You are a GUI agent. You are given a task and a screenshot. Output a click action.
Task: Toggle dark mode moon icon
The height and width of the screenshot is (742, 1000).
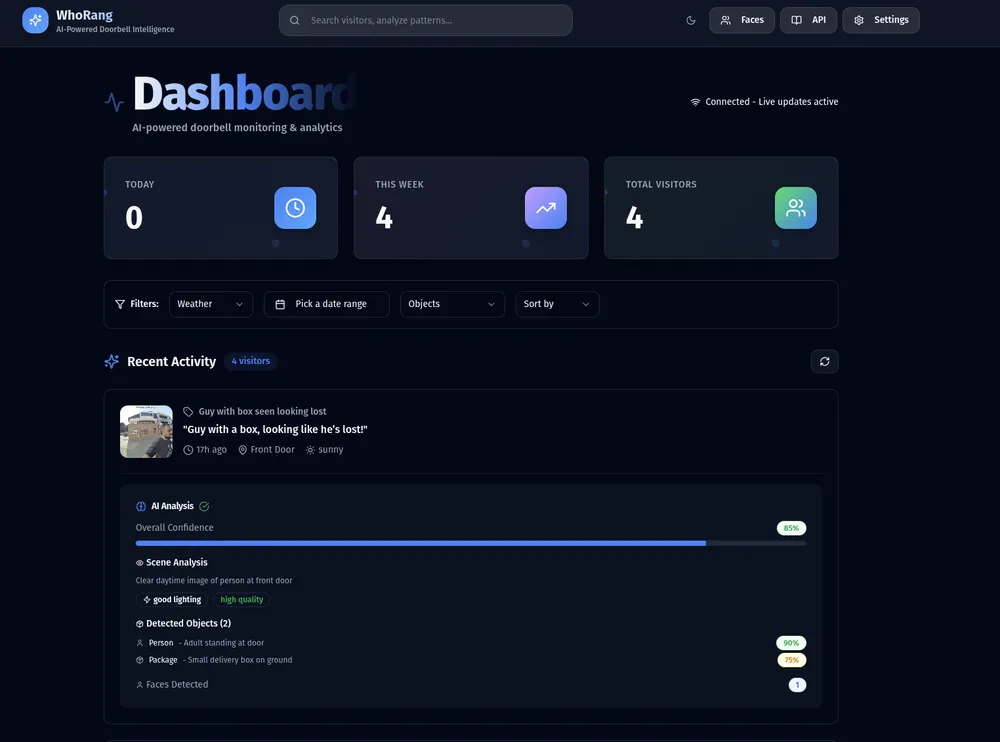(691, 20)
